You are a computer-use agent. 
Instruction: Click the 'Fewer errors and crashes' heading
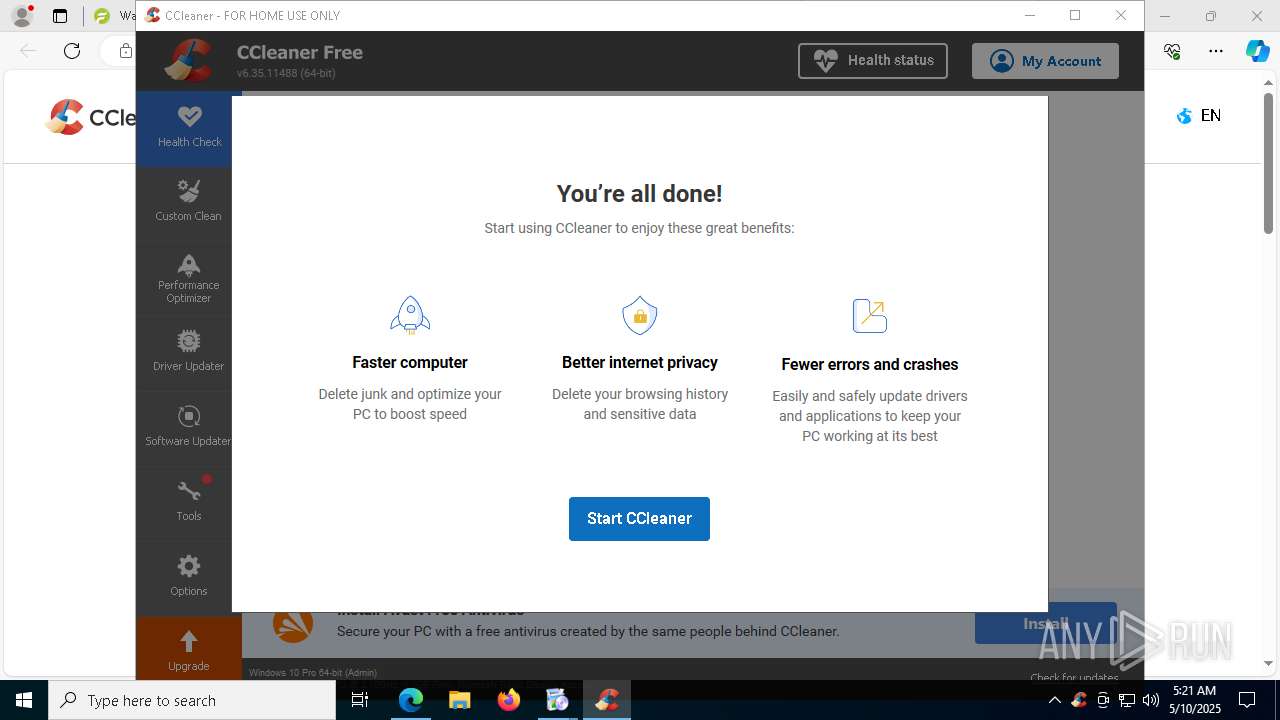[870, 364]
